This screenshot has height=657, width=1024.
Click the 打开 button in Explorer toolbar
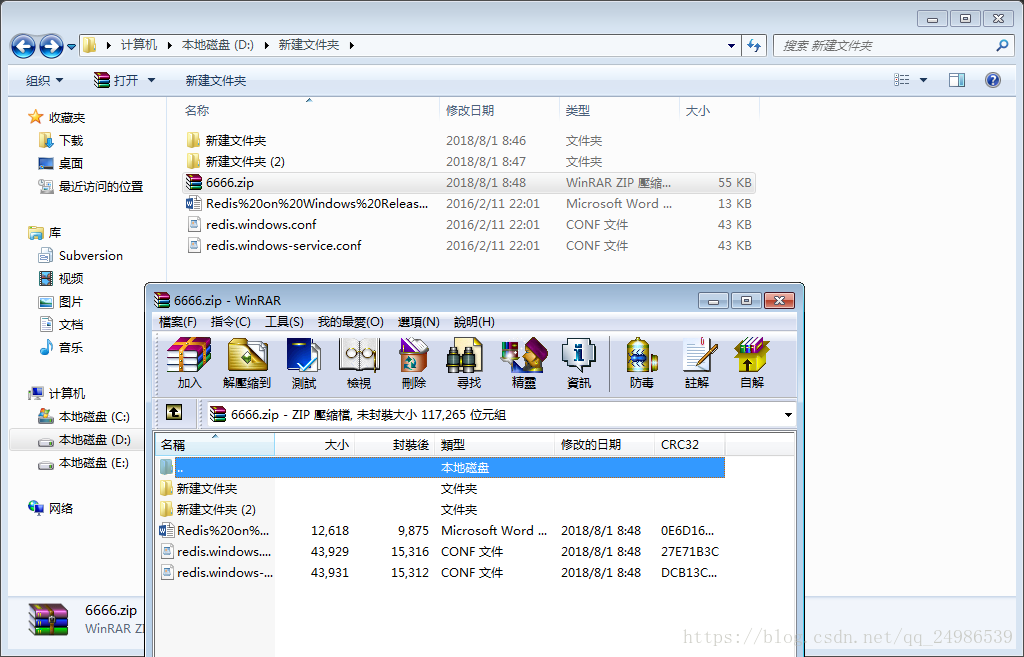(118, 80)
